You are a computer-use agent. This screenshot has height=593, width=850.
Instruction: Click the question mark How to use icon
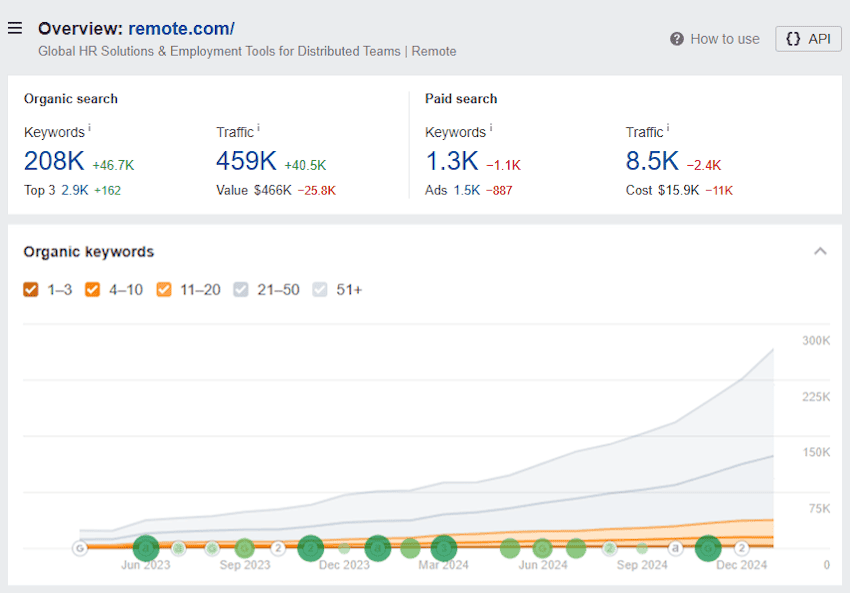pos(677,39)
